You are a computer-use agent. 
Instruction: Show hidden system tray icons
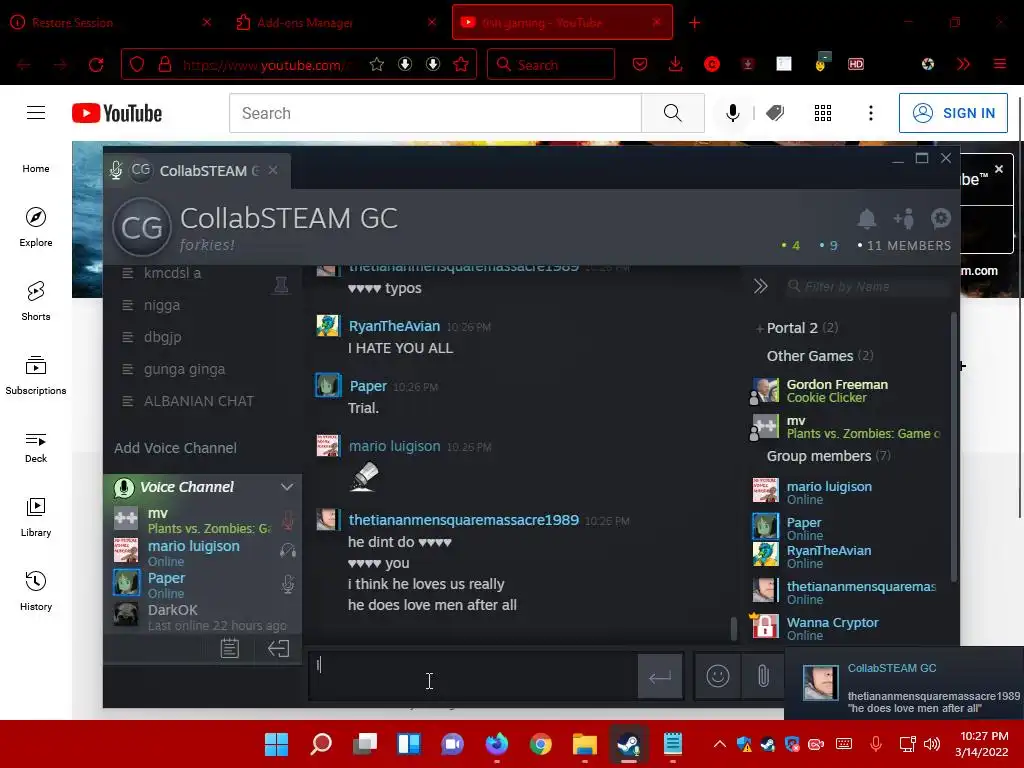[x=720, y=744]
